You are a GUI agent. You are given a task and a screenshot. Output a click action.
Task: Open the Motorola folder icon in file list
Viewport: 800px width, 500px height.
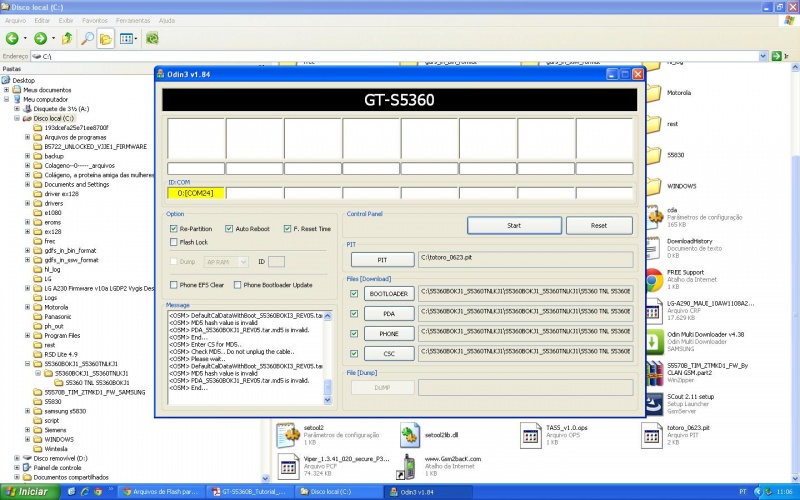654,93
